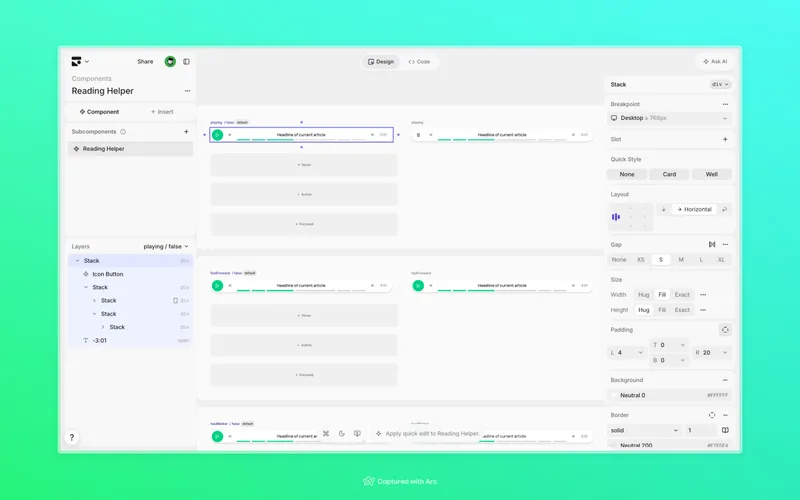The image size is (800, 500).
Task: Click play button in playing/false default variant
Action: (217, 135)
